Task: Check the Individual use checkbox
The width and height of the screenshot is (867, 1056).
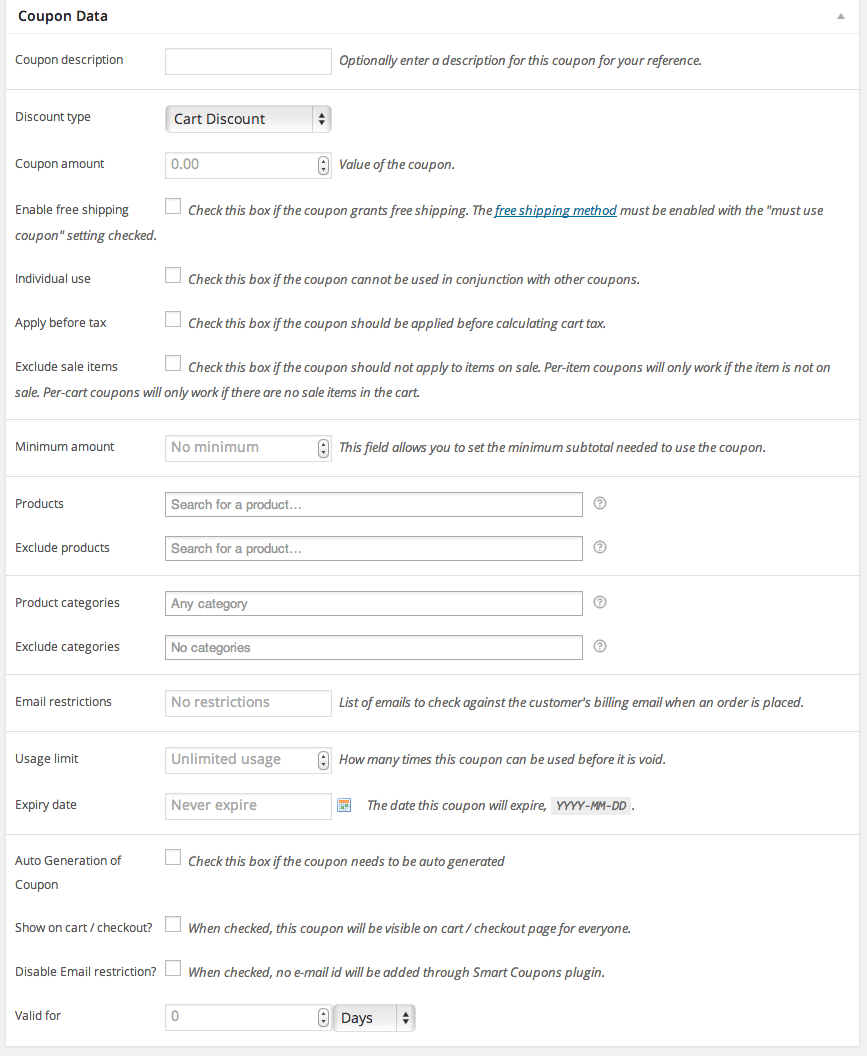Action: pyautogui.click(x=173, y=275)
